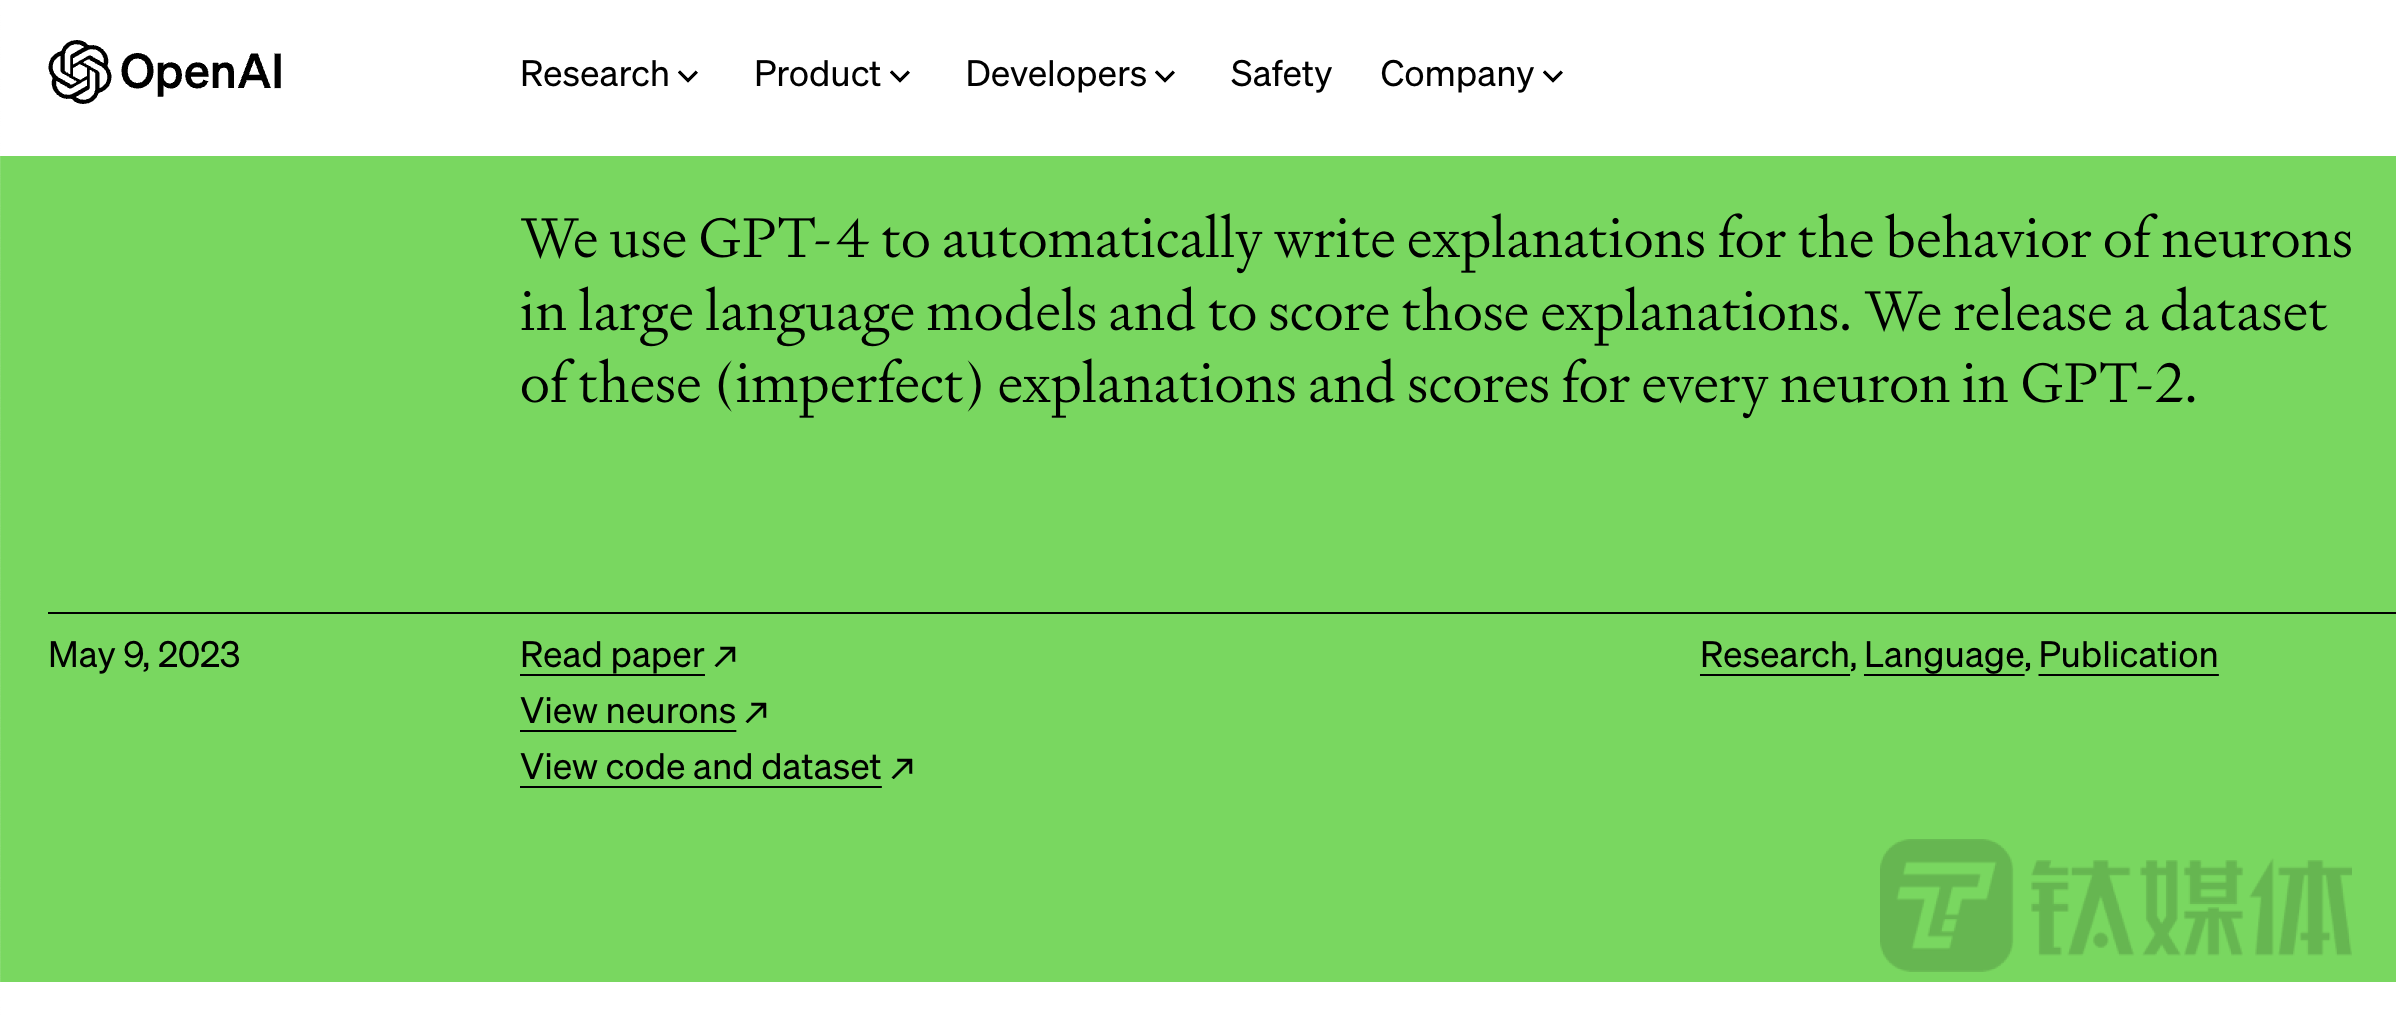Screen dimensions: 2396x1016
Task: Click the arrow icon after View code and dataset
Action: pyautogui.click(x=902, y=768)
